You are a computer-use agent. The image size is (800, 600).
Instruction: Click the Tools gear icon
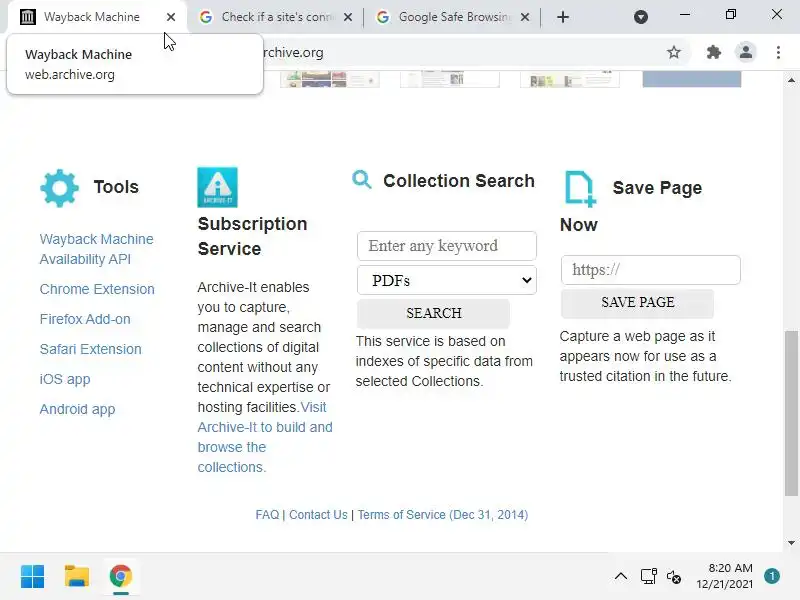pyautogui.click(x=59, y=188)
